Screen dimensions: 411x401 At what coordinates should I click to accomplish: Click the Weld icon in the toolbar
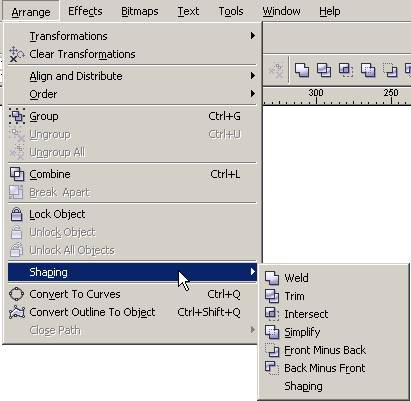(302, 70)
